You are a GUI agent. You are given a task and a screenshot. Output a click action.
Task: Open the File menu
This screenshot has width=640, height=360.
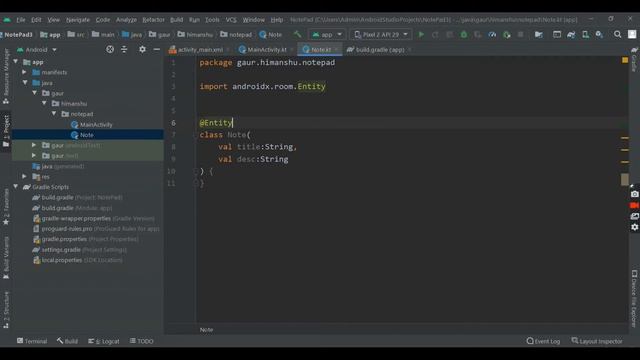20,20
